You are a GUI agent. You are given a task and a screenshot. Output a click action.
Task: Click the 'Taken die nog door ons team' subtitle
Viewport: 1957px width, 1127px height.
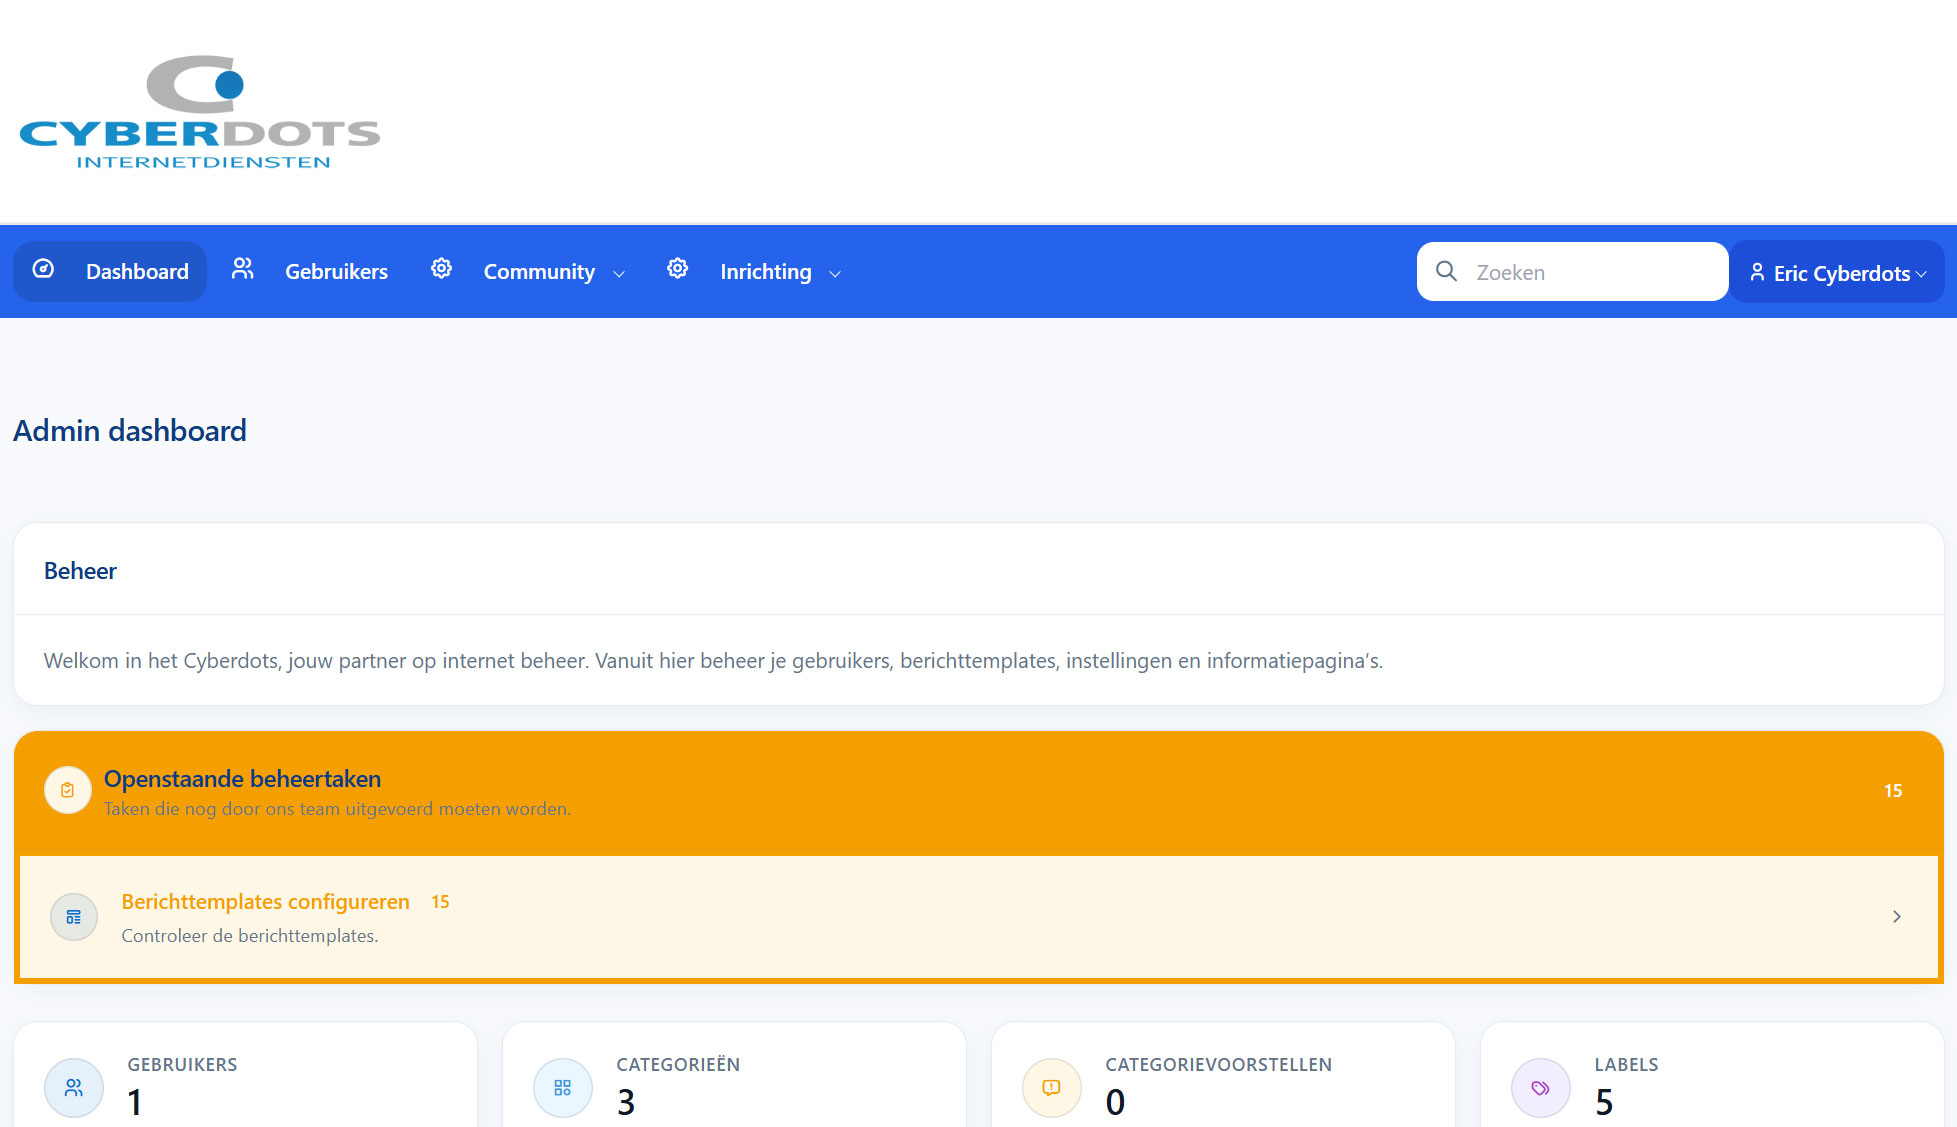337,809
